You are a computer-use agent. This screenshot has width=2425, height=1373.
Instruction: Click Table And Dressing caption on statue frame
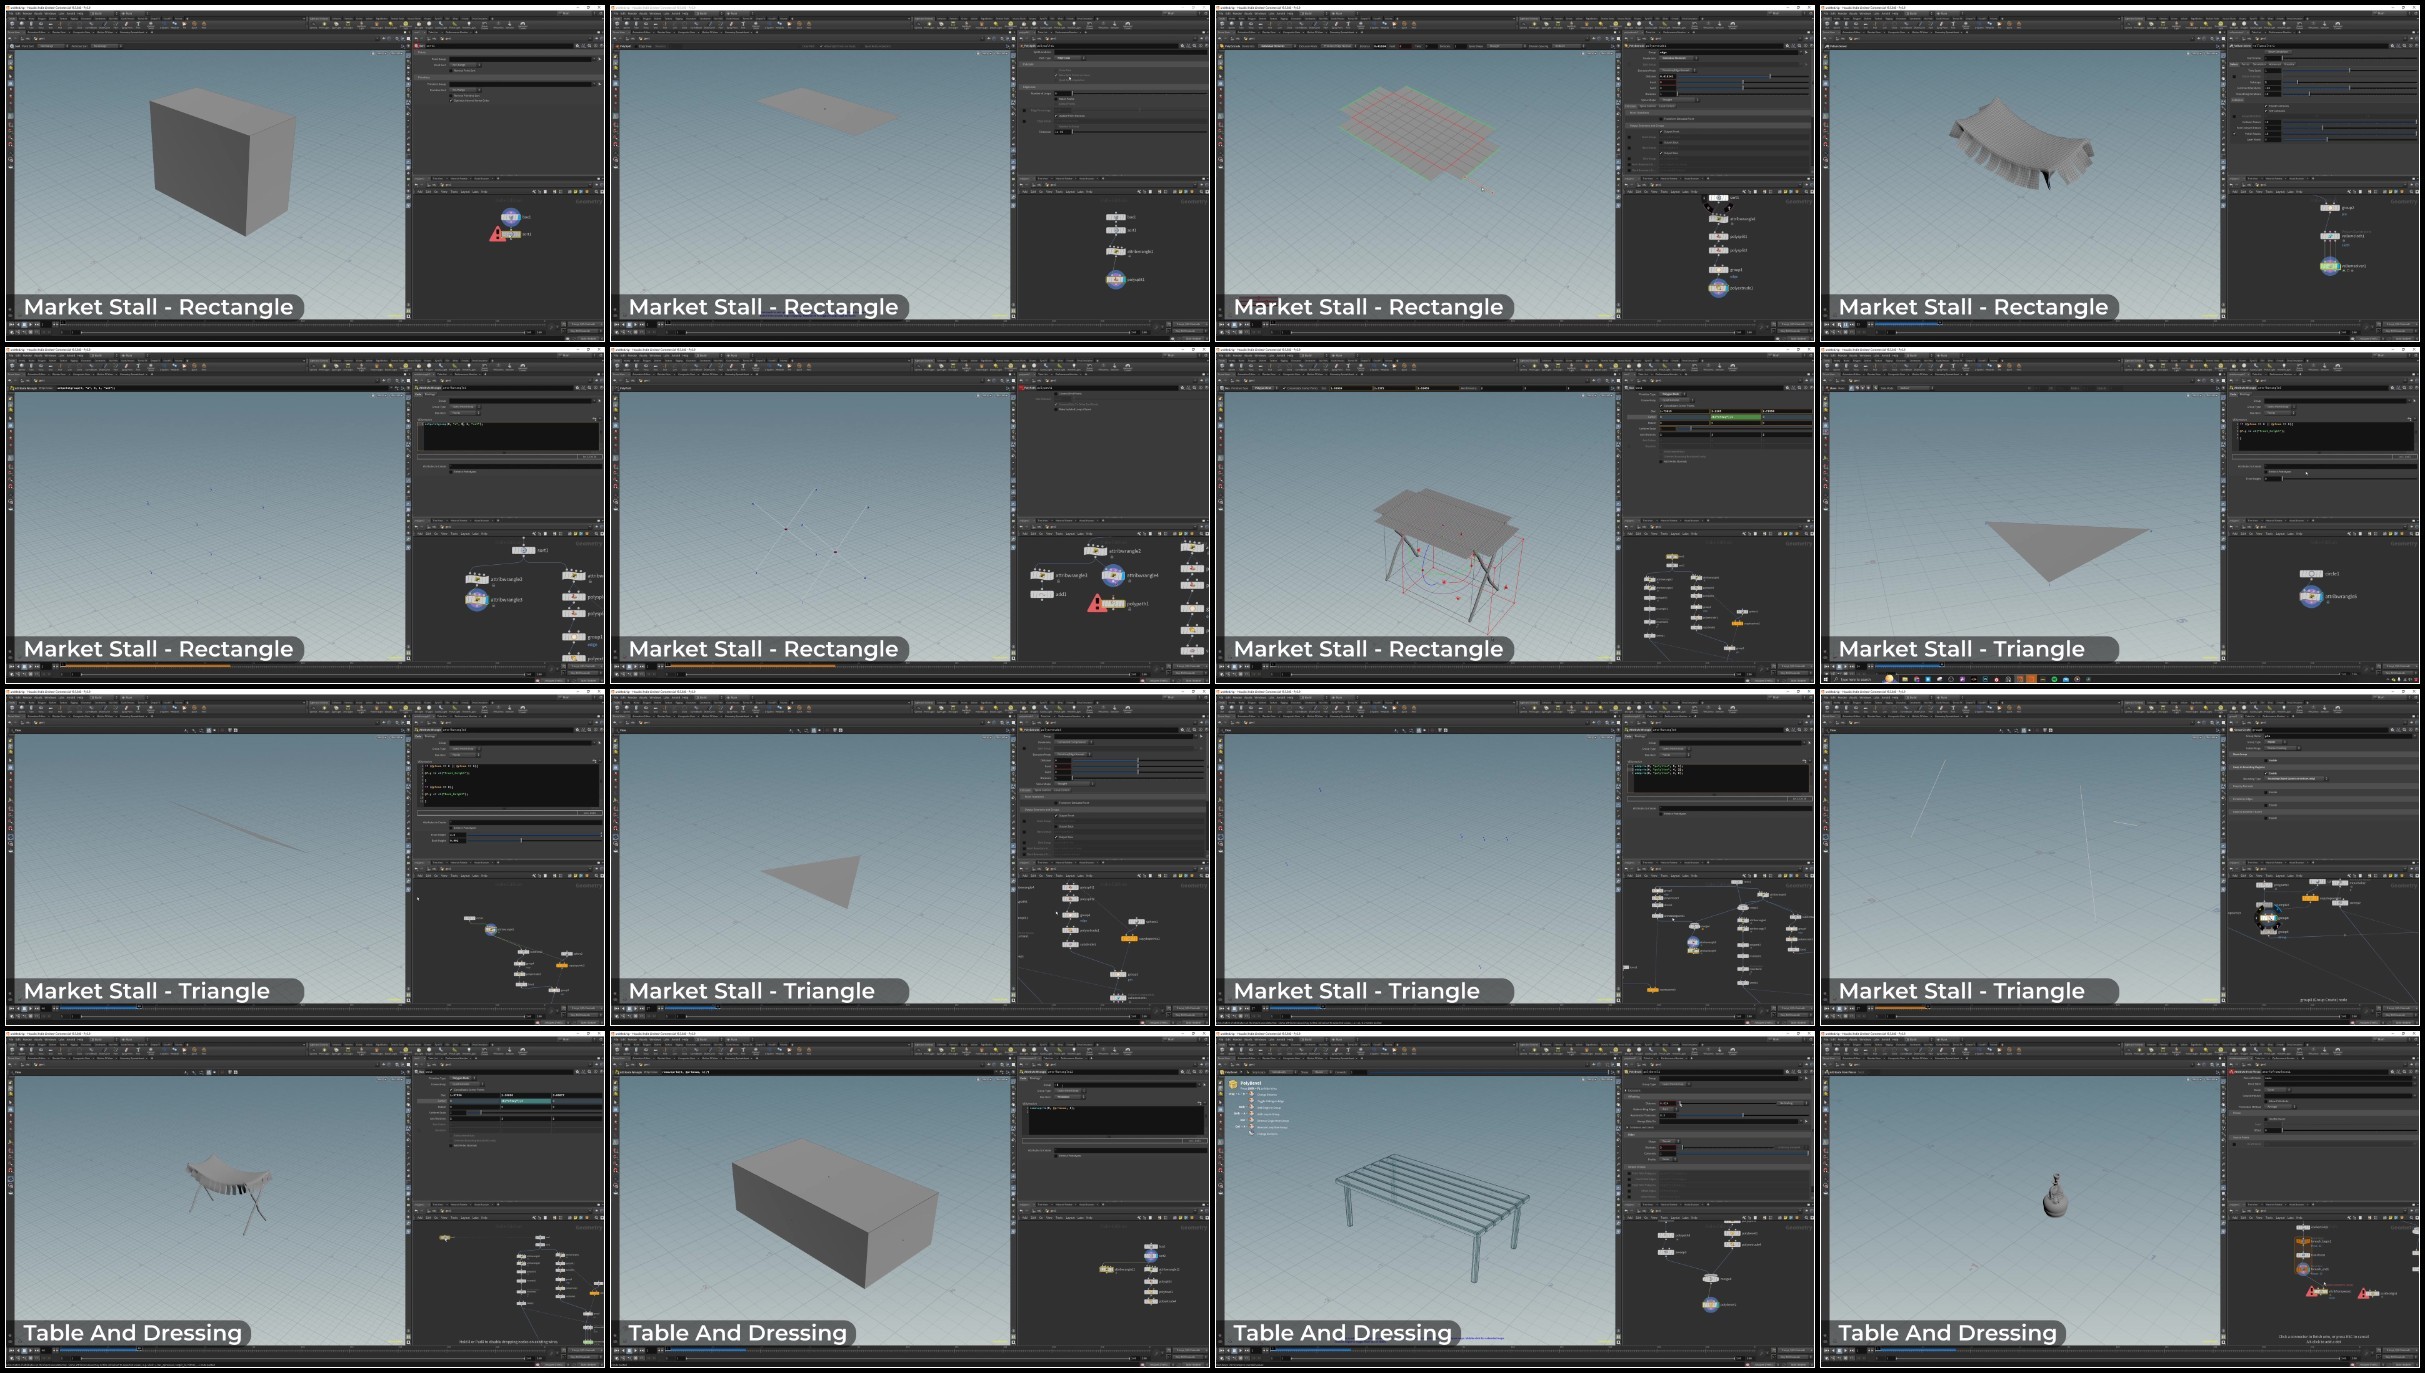[x=1947, y=1333]
